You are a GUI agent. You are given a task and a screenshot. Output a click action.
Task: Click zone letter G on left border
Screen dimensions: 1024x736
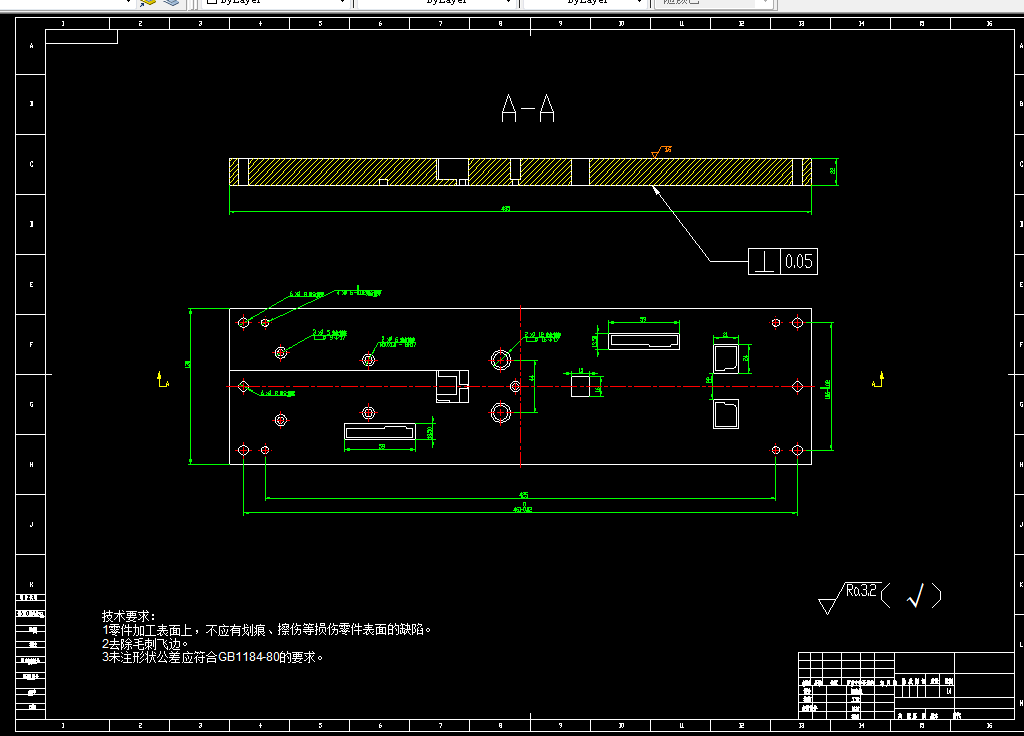[x=31, y=404]
